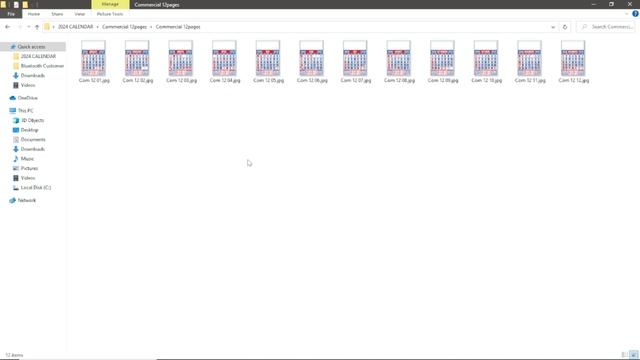This screenshot has width=640, height=360.
Task: Click New folder quick access toolbar icon
Action: pyautogui.click(x=25, y=4)
